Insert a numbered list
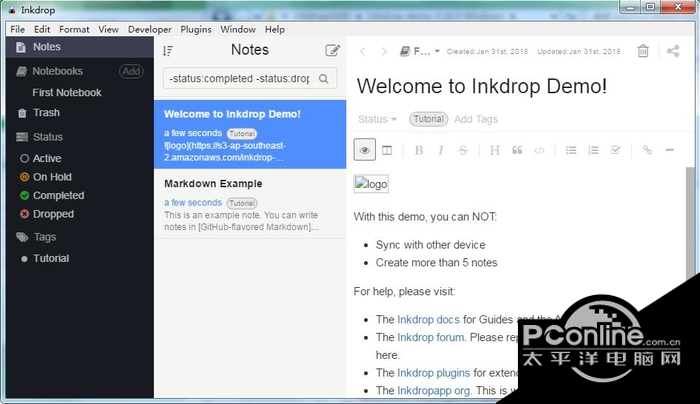This screenshot has width=700, height=404. coord(593,150)
